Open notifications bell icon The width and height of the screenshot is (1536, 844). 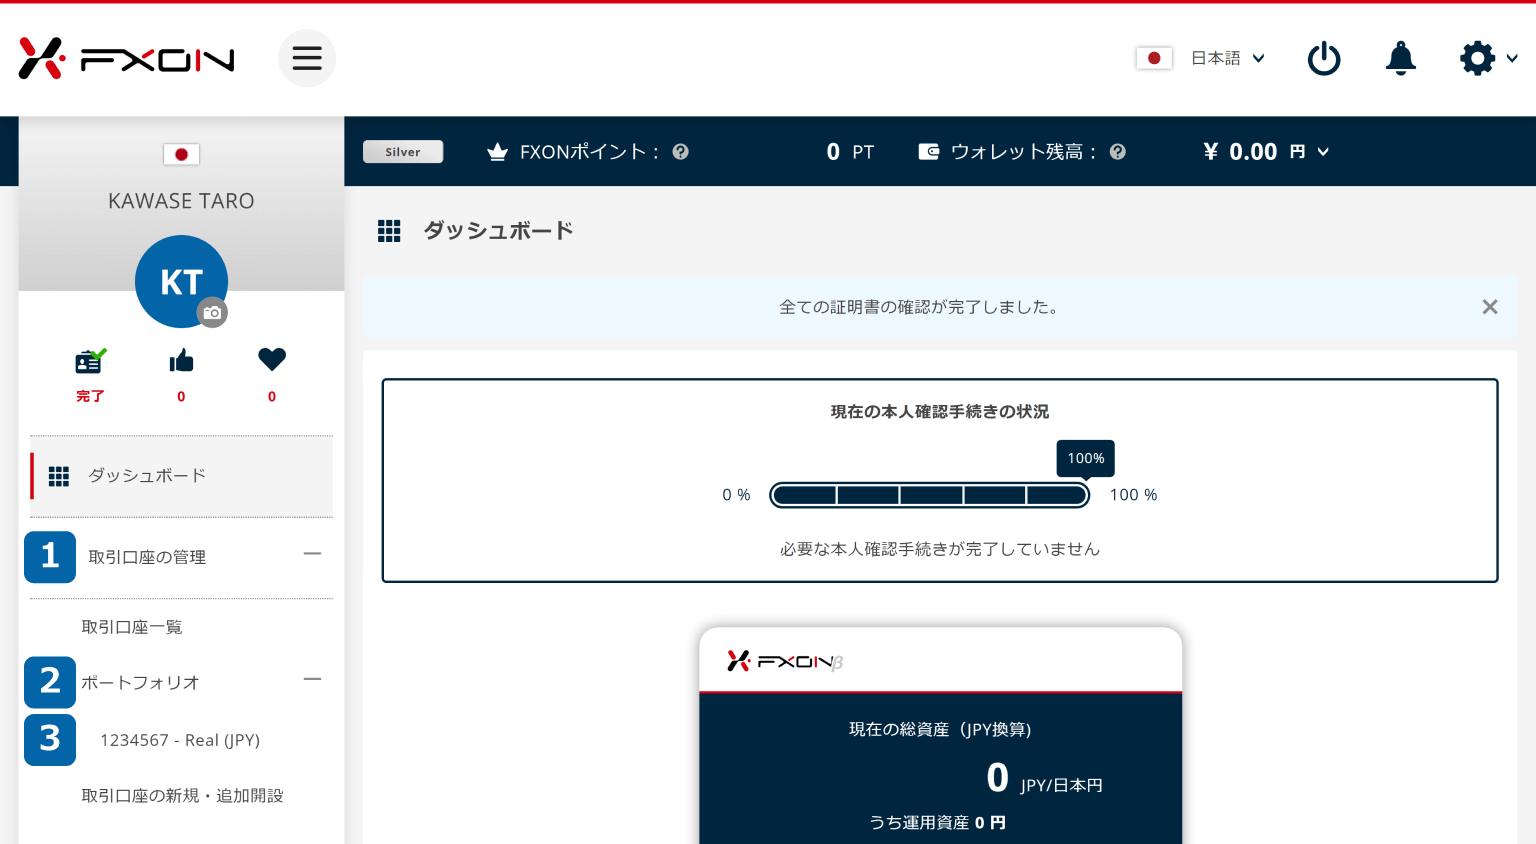pyautogui.click(x=1400, y=58)
